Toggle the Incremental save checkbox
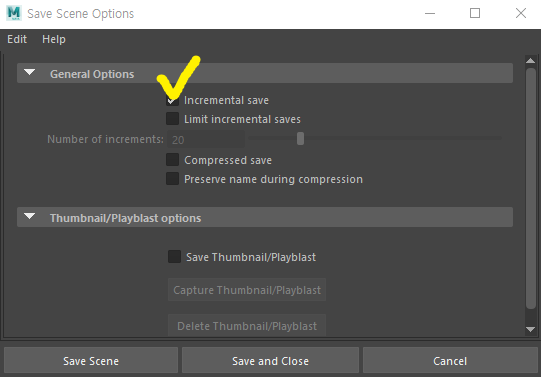This screenshot has width=541, height=377. [173, 100]
